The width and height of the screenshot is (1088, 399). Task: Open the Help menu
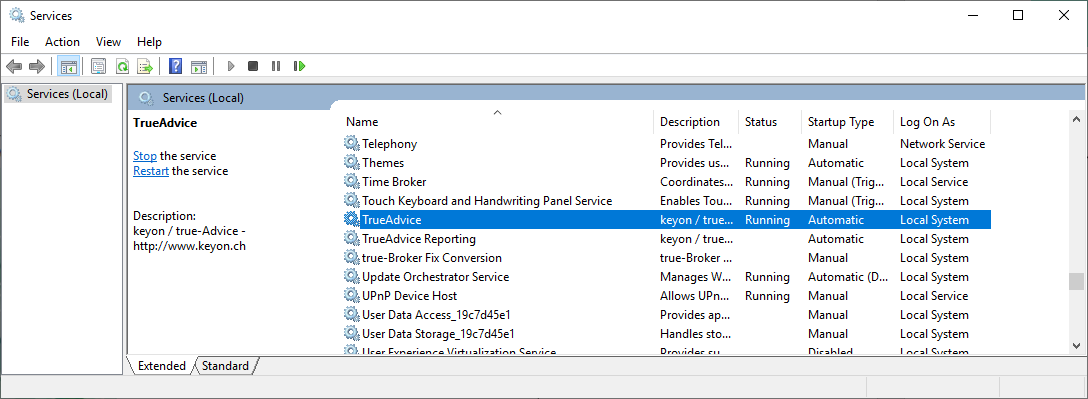coord(149,42)
